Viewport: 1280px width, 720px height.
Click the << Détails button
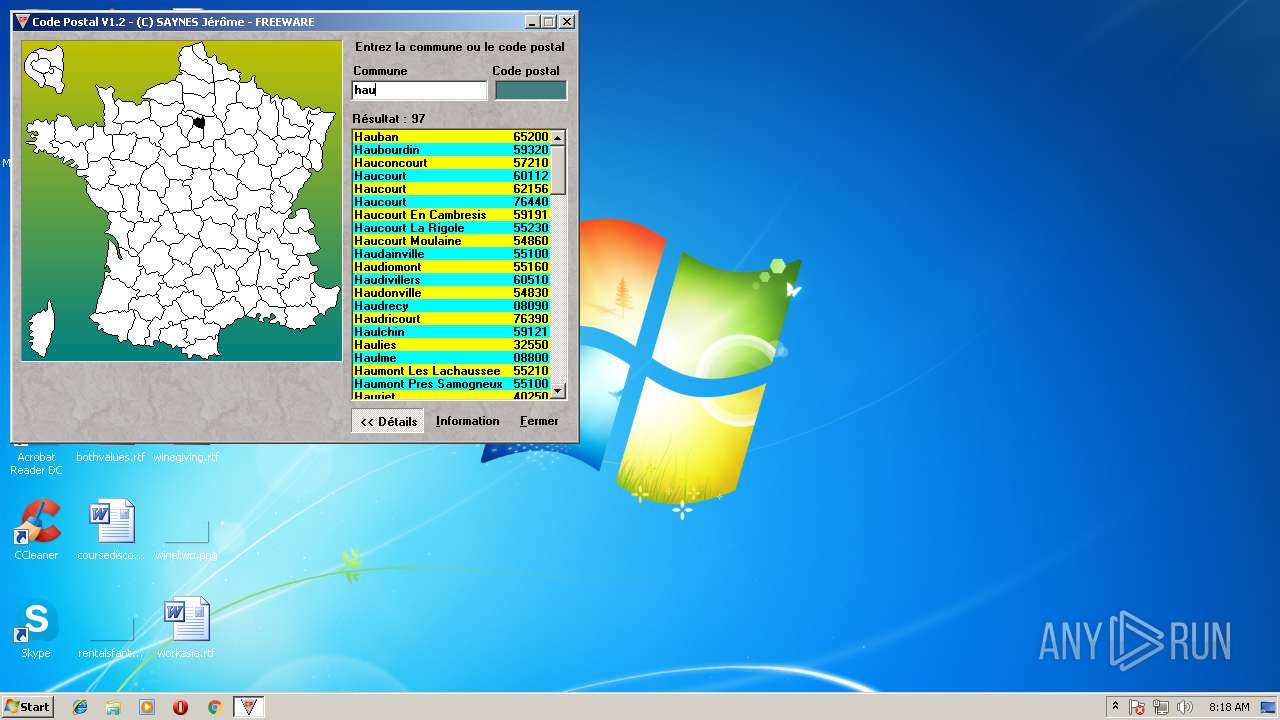point(388,421)
